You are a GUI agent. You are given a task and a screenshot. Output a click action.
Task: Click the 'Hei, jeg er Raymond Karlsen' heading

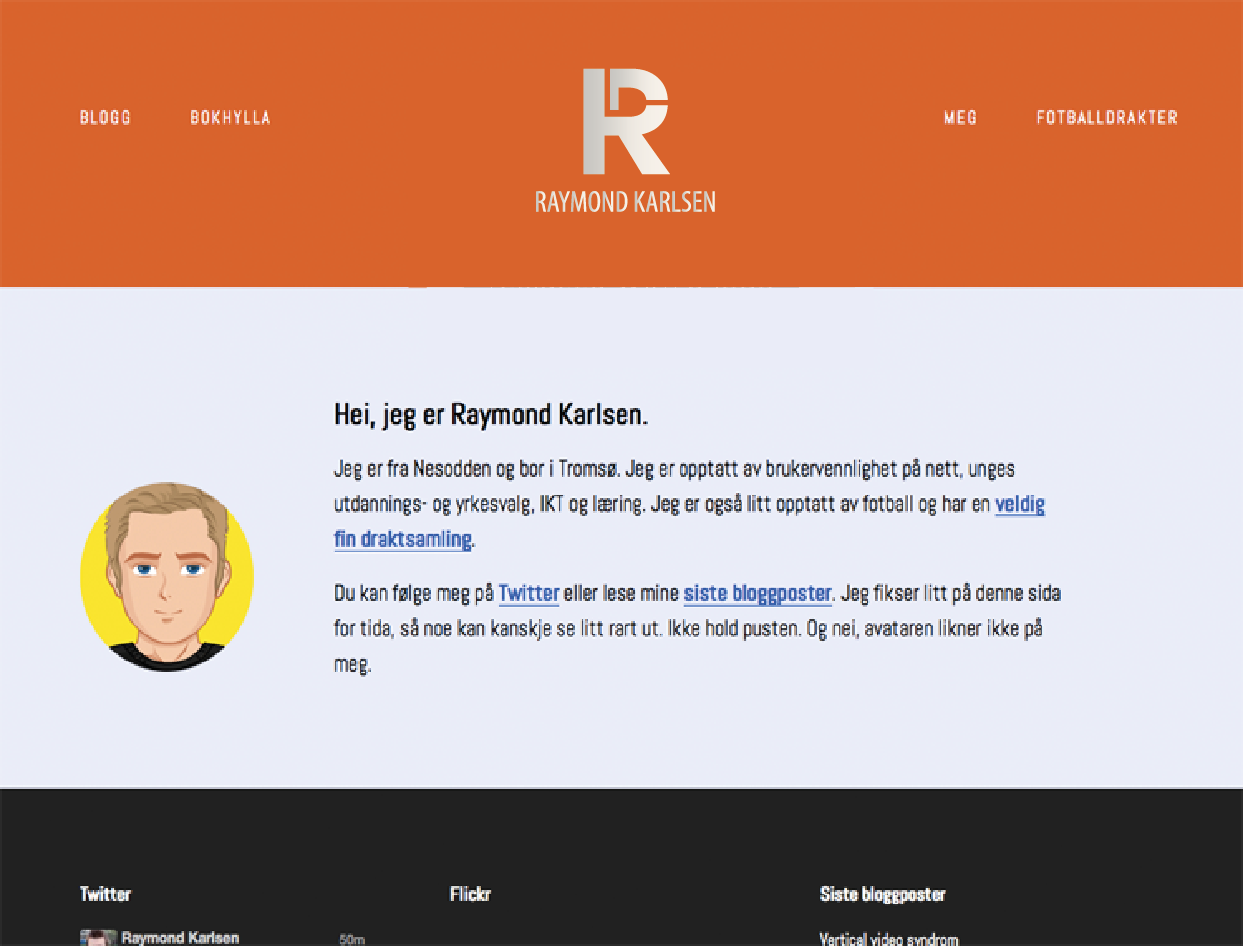490,415
